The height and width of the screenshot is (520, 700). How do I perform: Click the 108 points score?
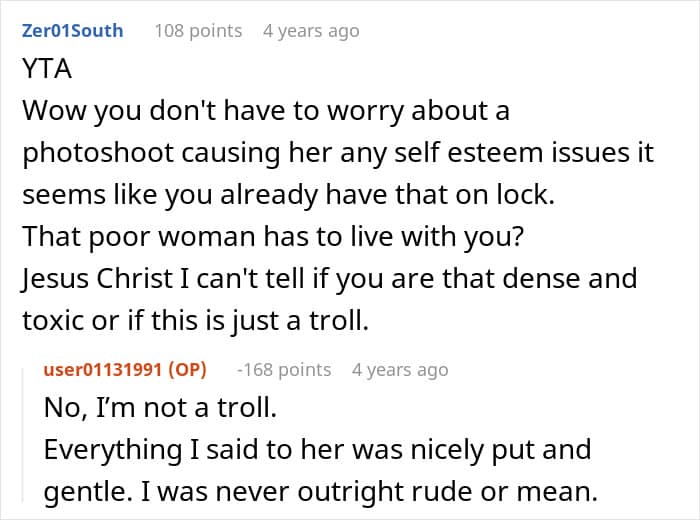[x=198, y=31]
